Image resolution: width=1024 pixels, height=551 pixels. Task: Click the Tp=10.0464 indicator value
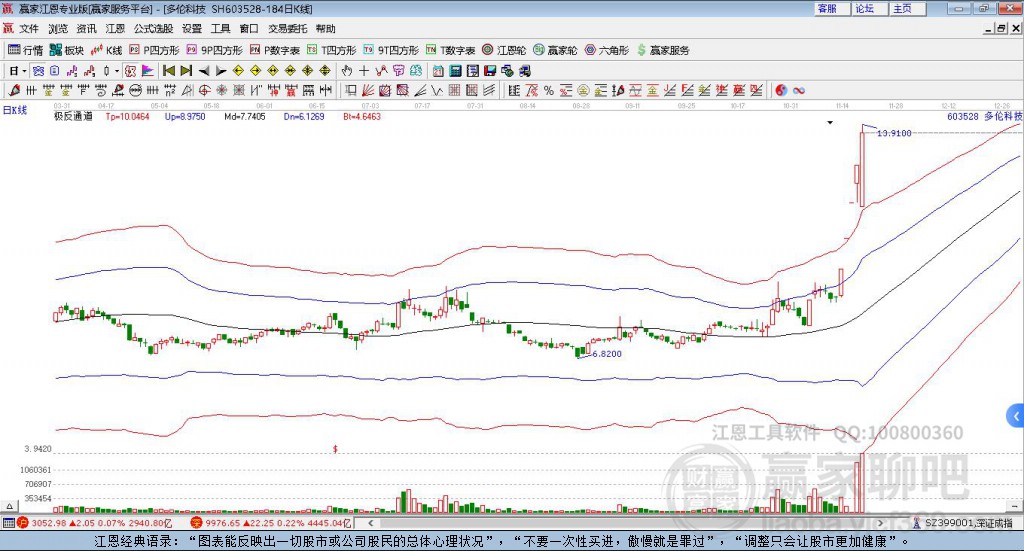(x=127, y=116)
